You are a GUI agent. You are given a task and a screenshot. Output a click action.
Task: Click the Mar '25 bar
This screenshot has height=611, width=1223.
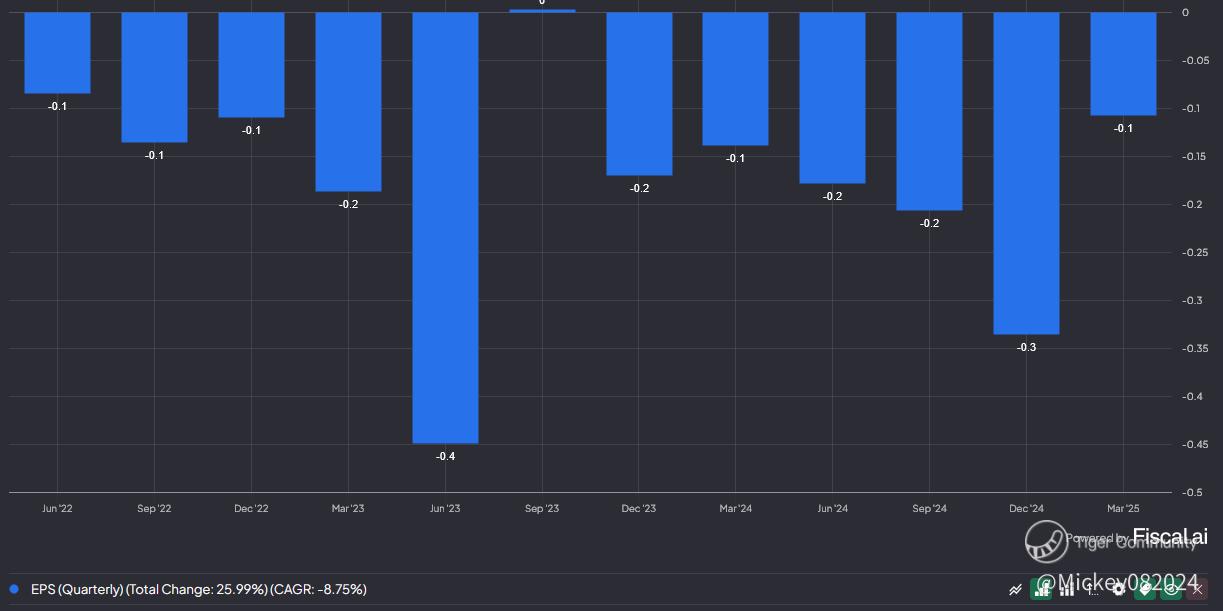click(1123, 64)
